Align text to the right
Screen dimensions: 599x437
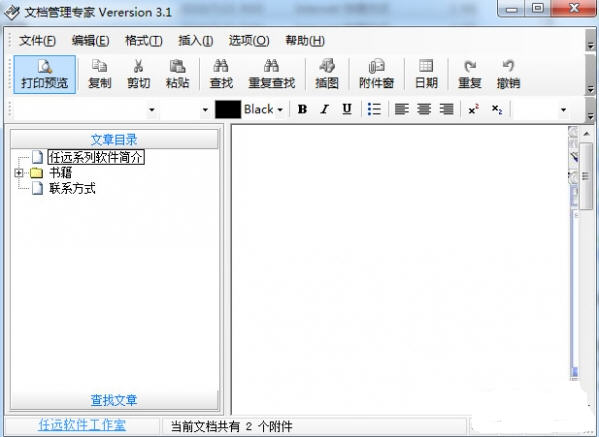pyautogui.click(x=446, y=109)
